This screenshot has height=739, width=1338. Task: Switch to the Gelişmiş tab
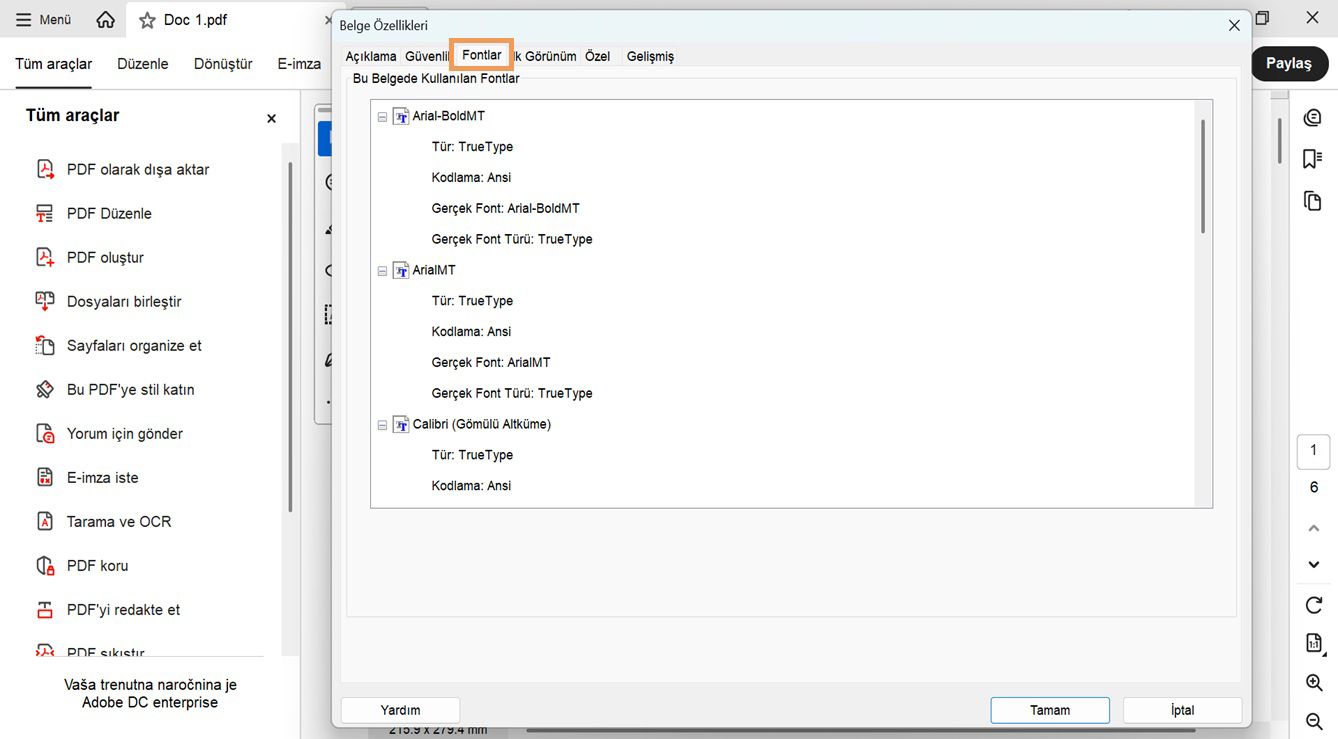pyautogui.click(x=650, y=56)
